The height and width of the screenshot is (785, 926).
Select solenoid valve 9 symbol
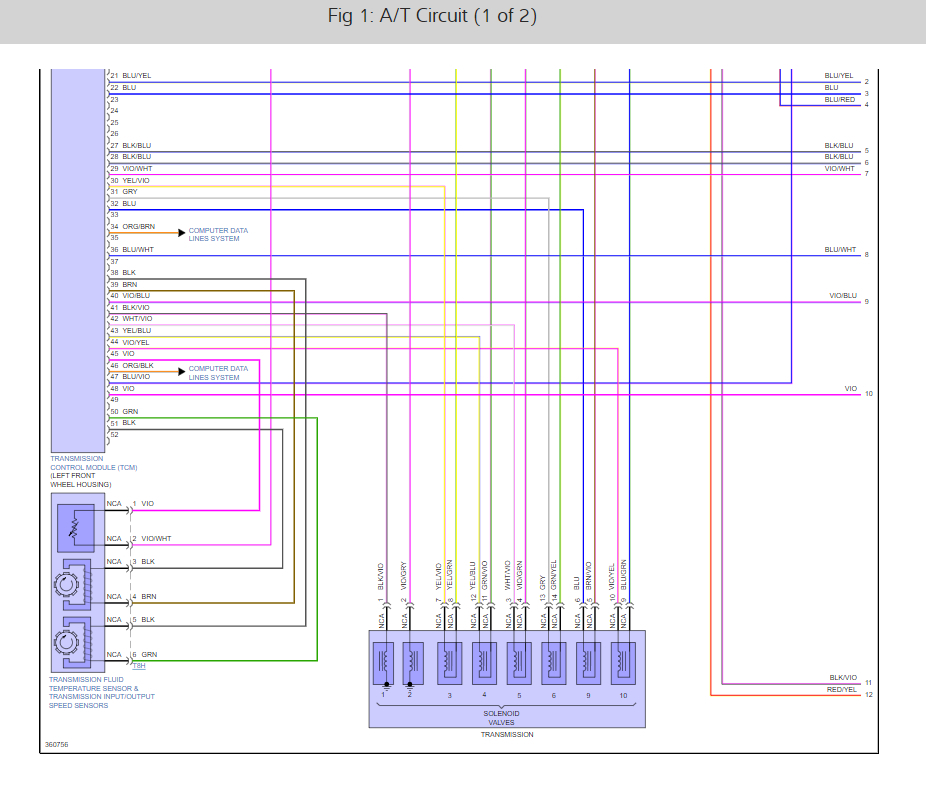[588, 663]
